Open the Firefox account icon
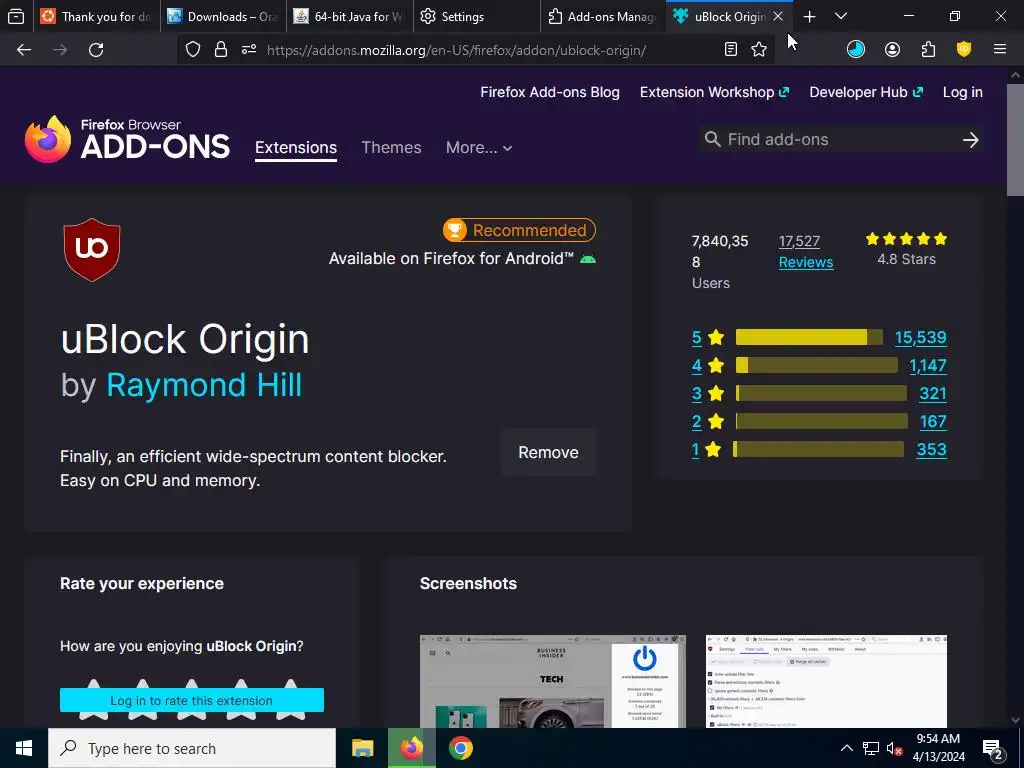 892,50
